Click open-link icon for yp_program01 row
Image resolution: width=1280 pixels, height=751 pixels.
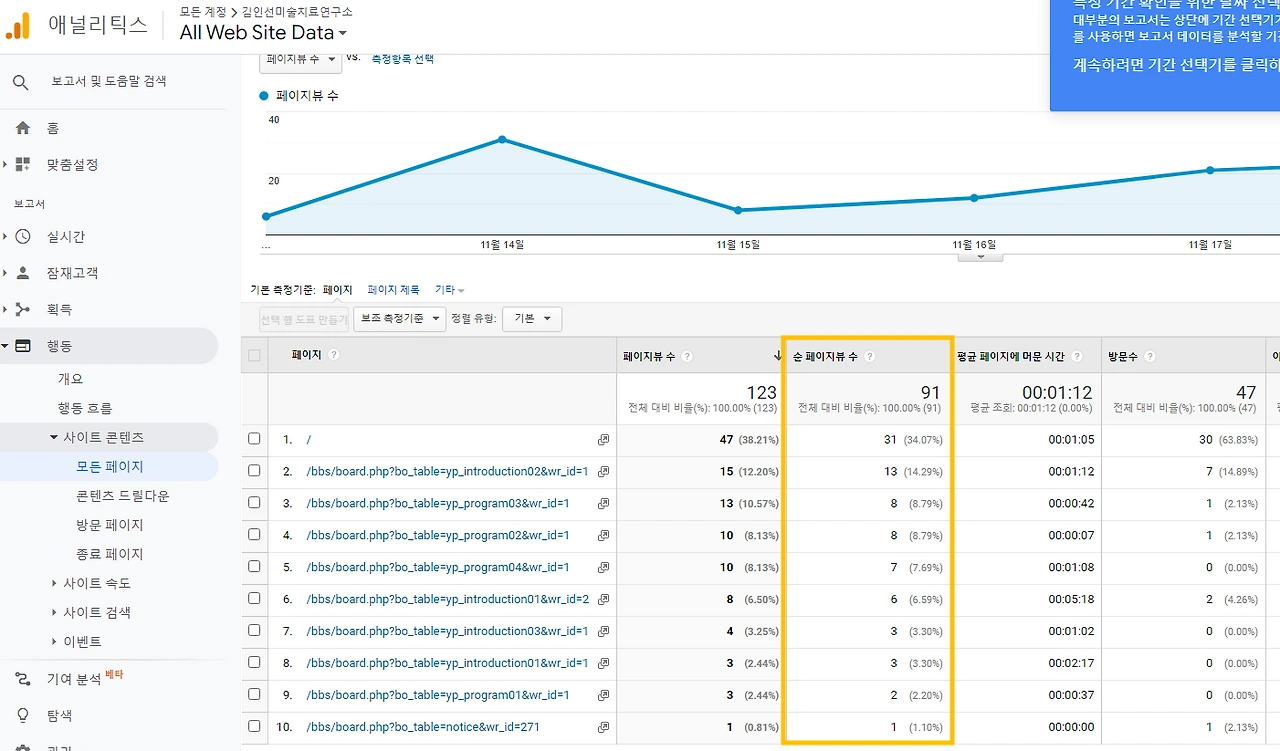(x=603, y=695)
